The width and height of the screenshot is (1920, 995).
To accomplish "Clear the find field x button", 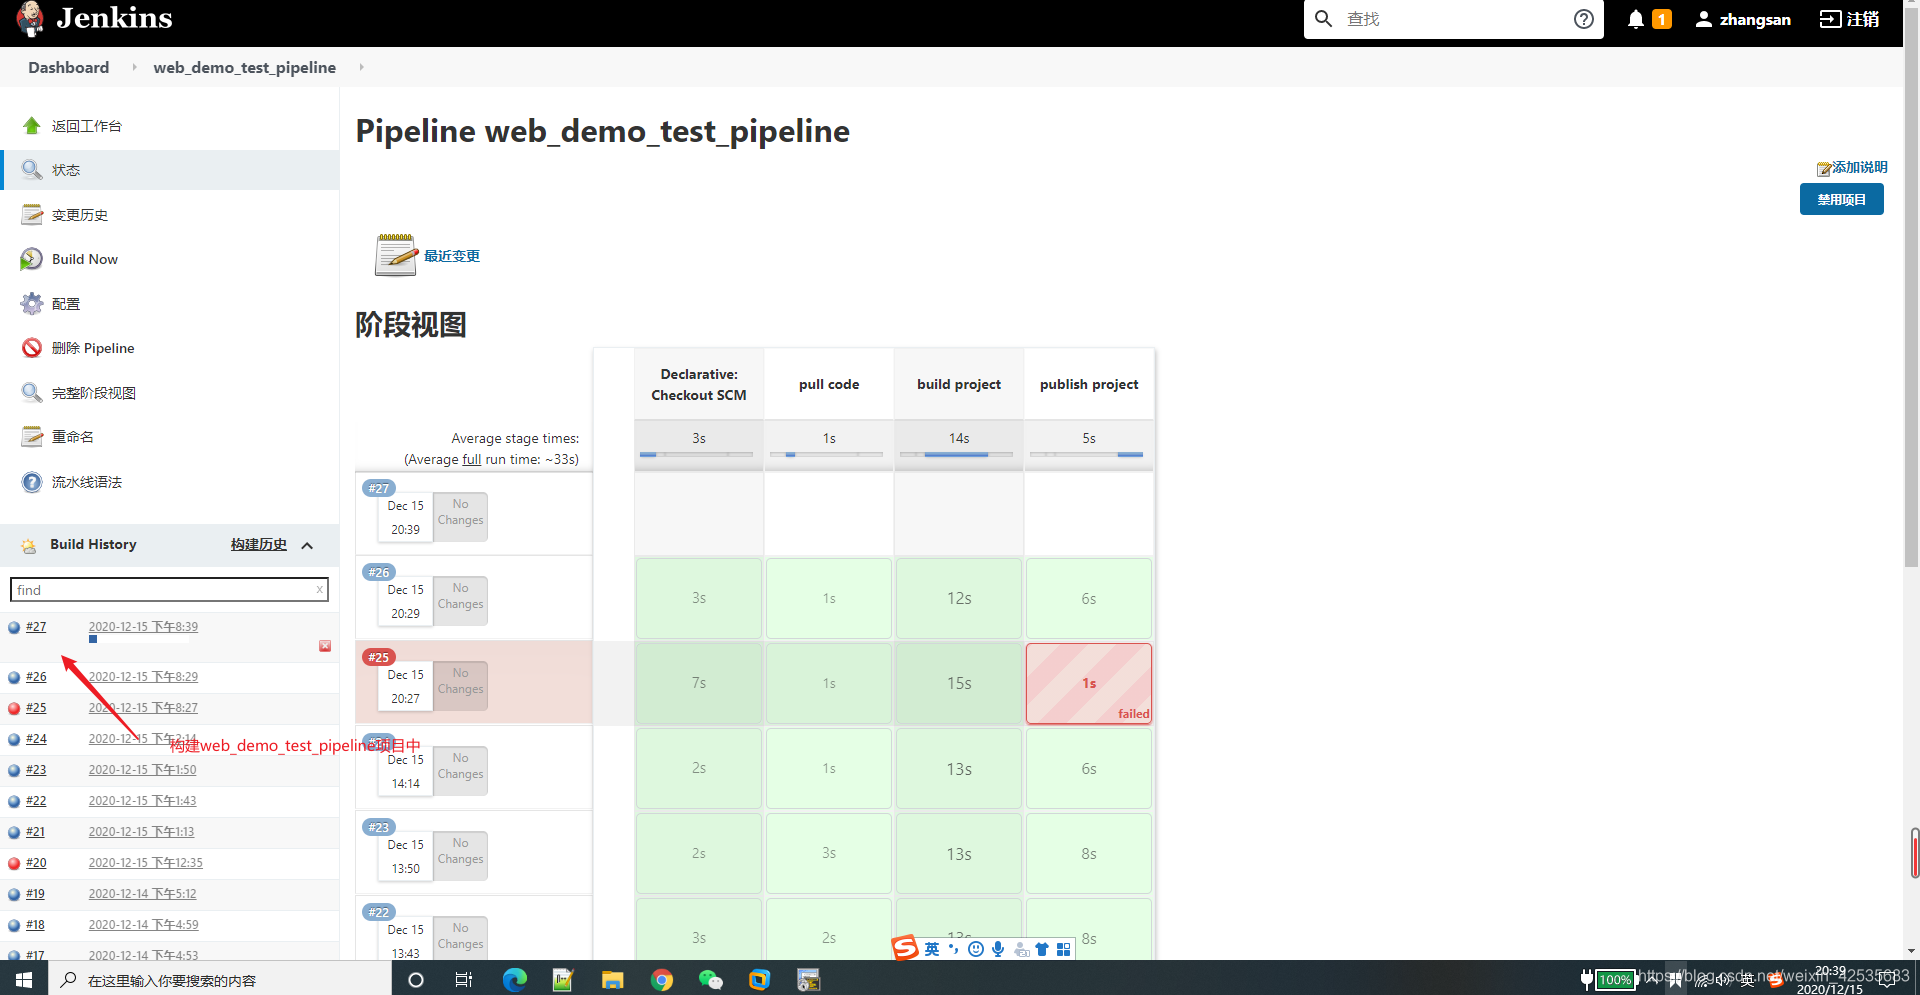I will tap(320, 590).
